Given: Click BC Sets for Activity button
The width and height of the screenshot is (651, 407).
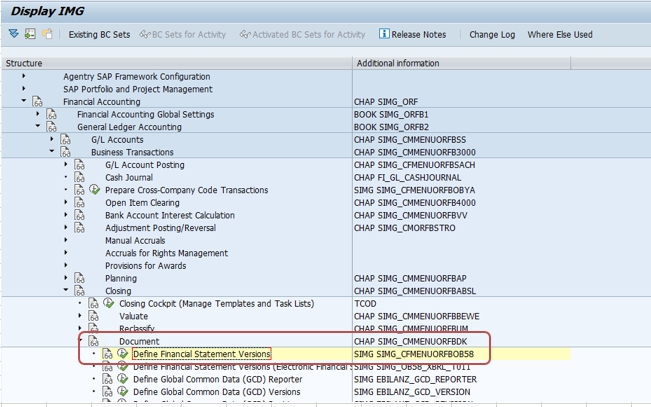Looking at the screenshot, I should click(183, 34).
